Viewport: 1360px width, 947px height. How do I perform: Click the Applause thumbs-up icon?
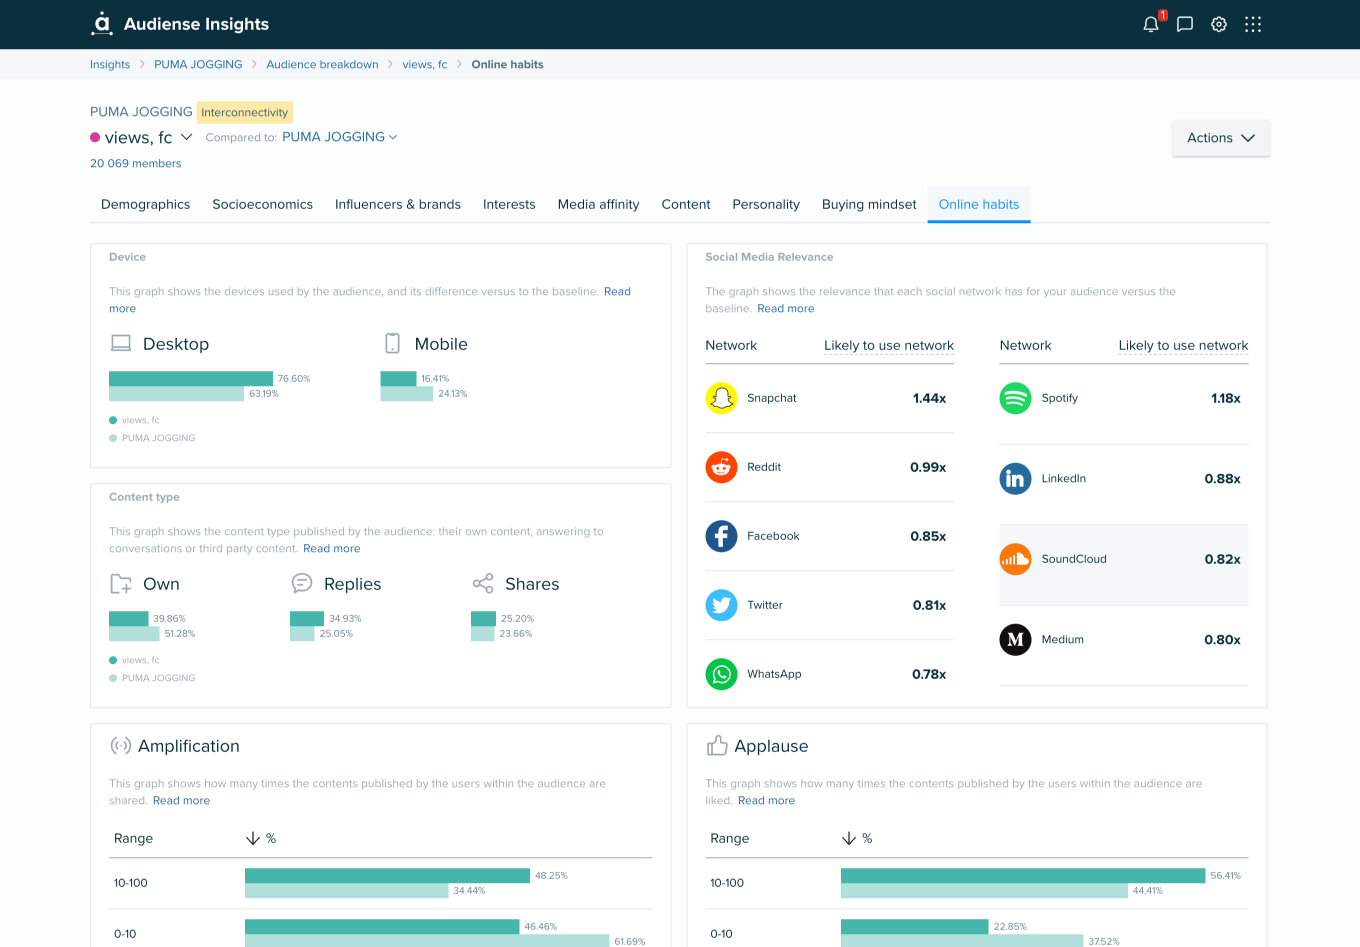(717, 746)
